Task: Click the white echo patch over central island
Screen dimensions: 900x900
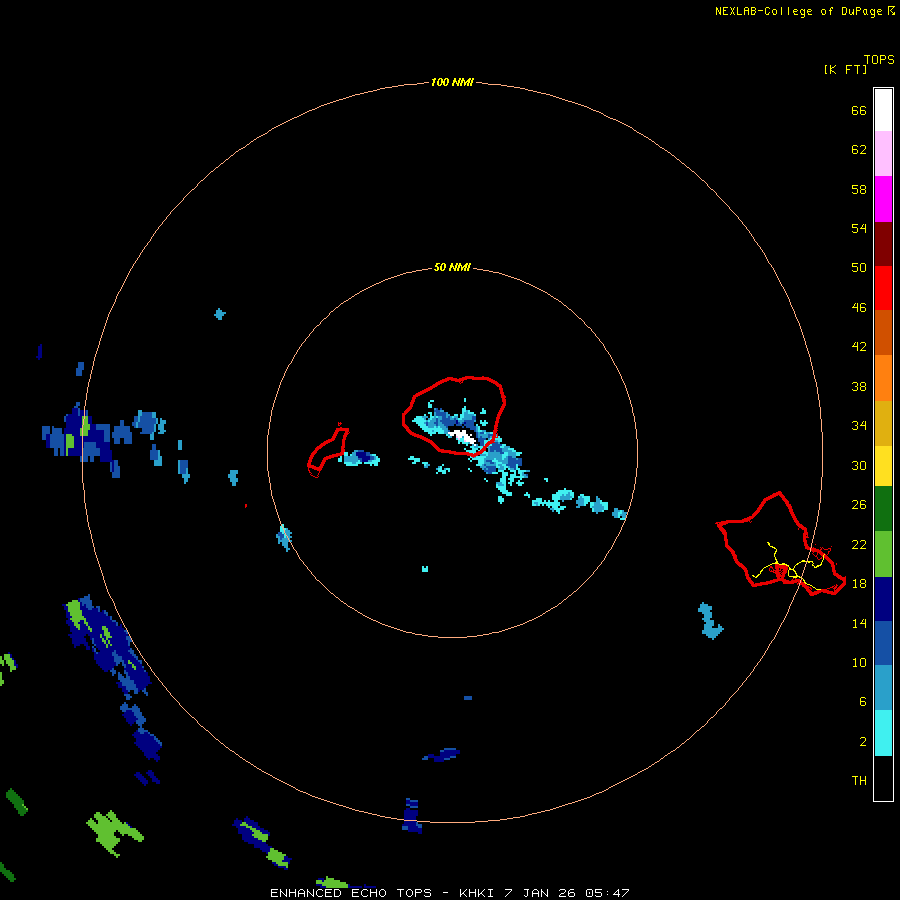Action: point(461,436)
